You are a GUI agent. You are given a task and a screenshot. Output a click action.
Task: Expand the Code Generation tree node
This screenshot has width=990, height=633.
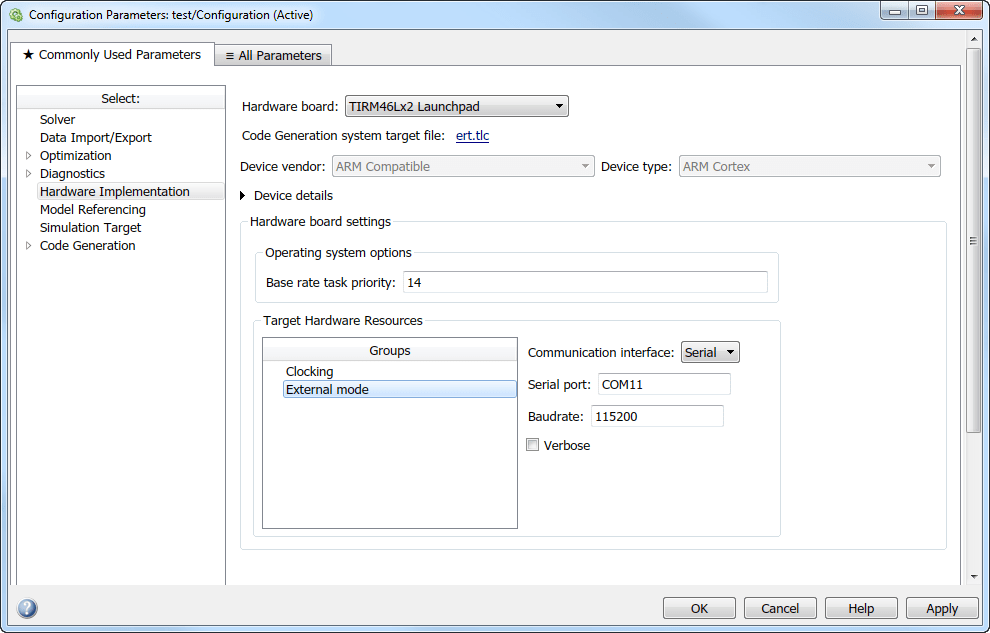point(28,245)
